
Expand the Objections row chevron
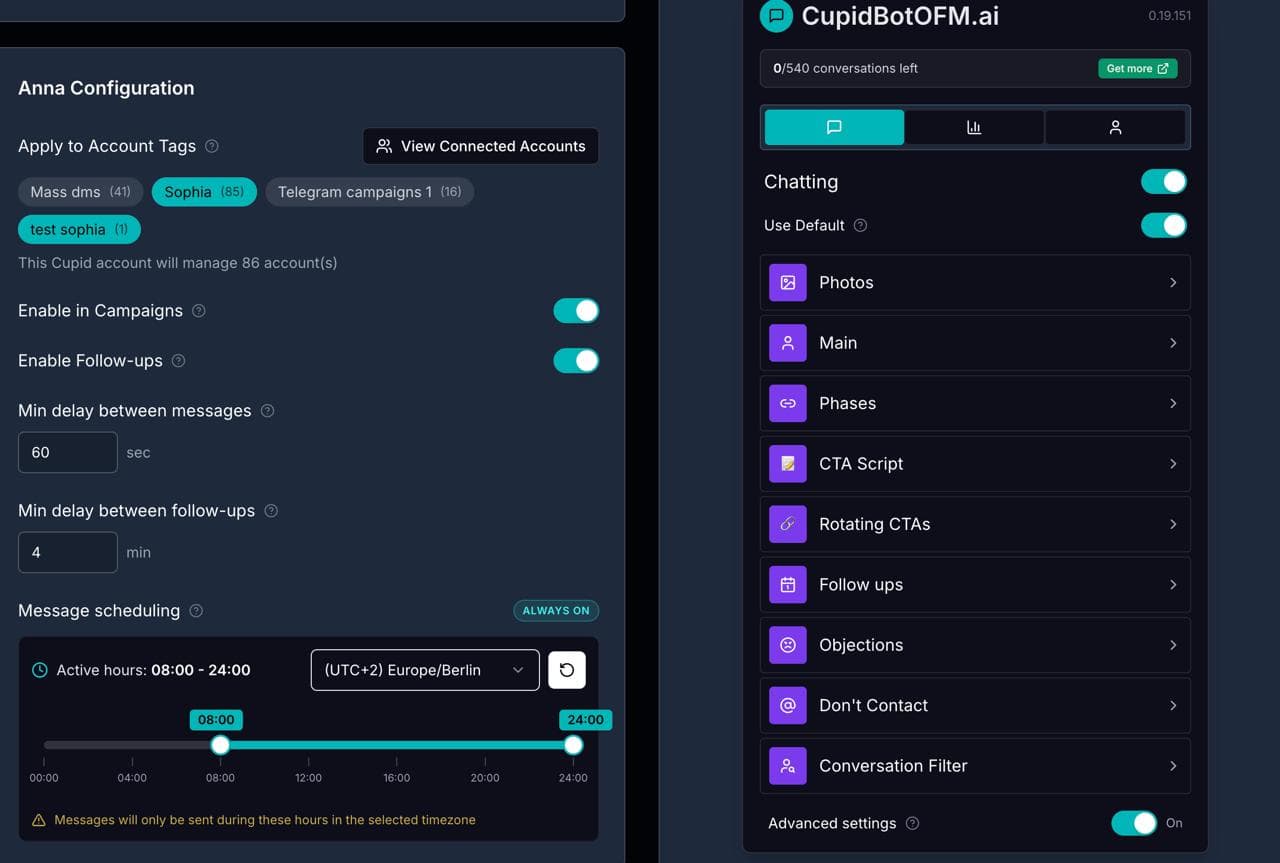(1173, 645)
